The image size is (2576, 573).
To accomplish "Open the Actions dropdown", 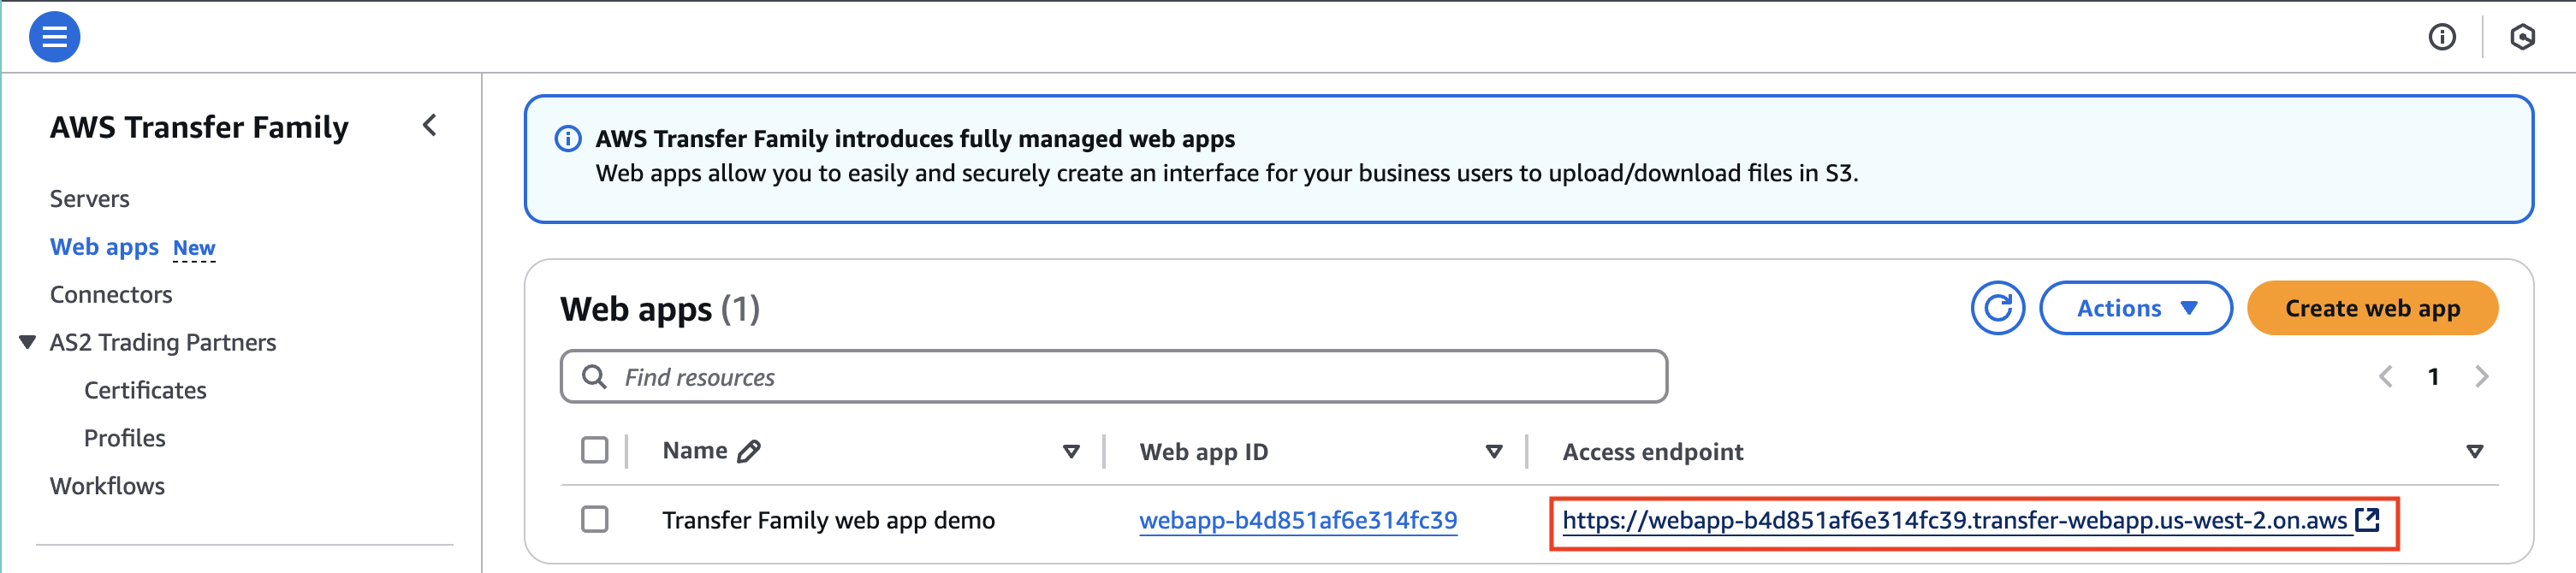I will point(2135,308).
